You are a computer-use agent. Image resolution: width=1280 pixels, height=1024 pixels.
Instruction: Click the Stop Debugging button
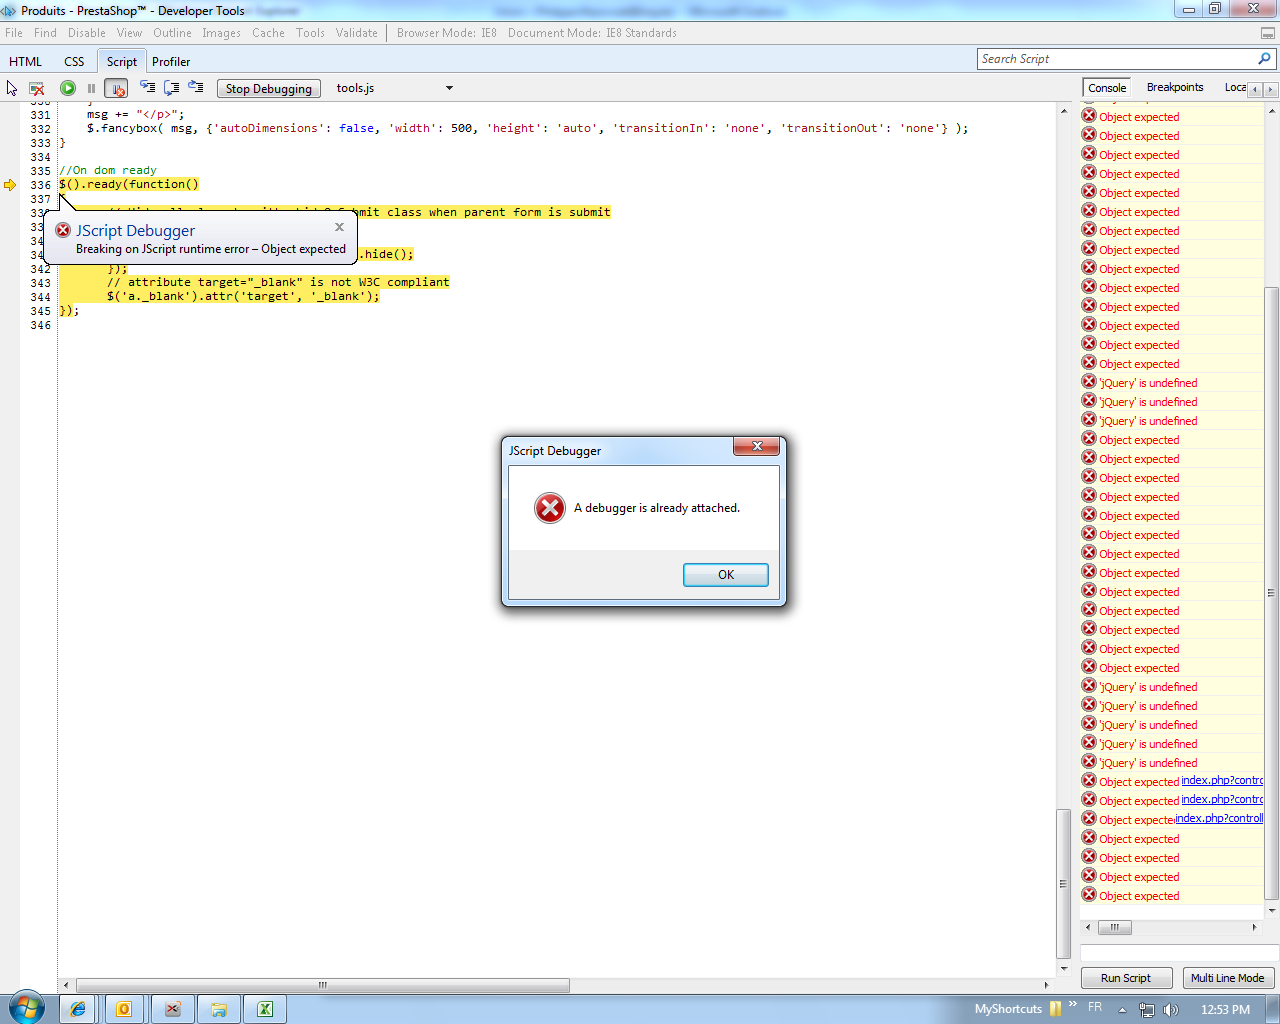click(x=269, y=88)
